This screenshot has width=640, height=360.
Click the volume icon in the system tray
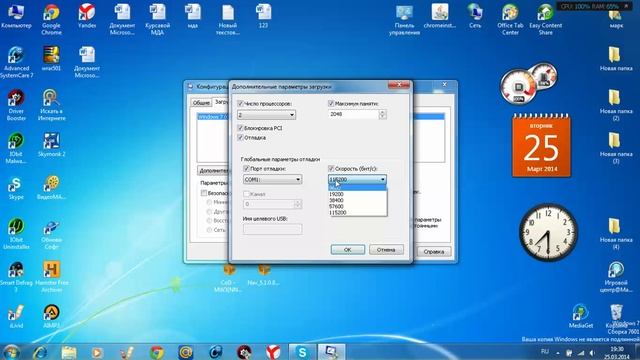pos(592,353)
